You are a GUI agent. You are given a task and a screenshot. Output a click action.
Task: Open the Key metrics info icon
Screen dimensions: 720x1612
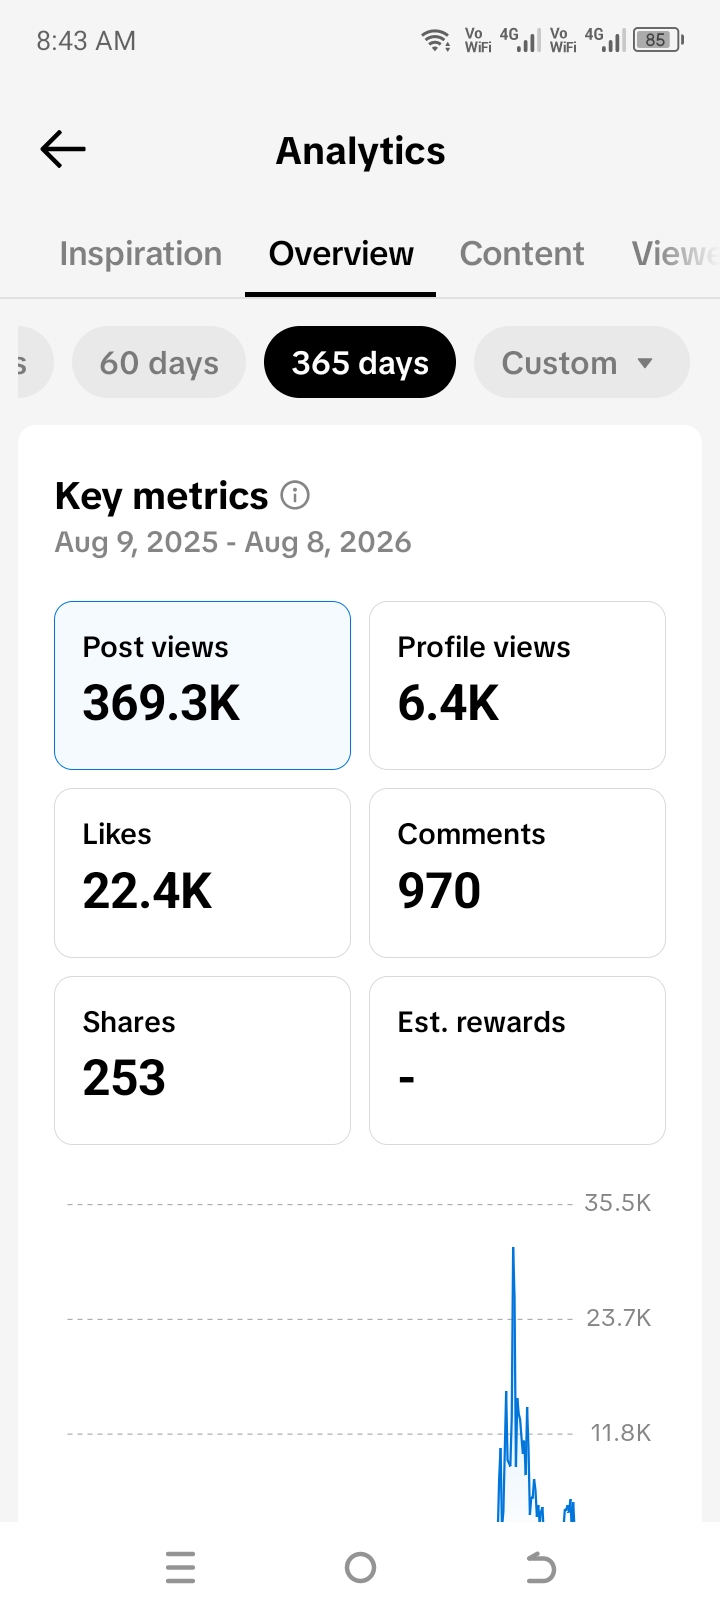295,495
